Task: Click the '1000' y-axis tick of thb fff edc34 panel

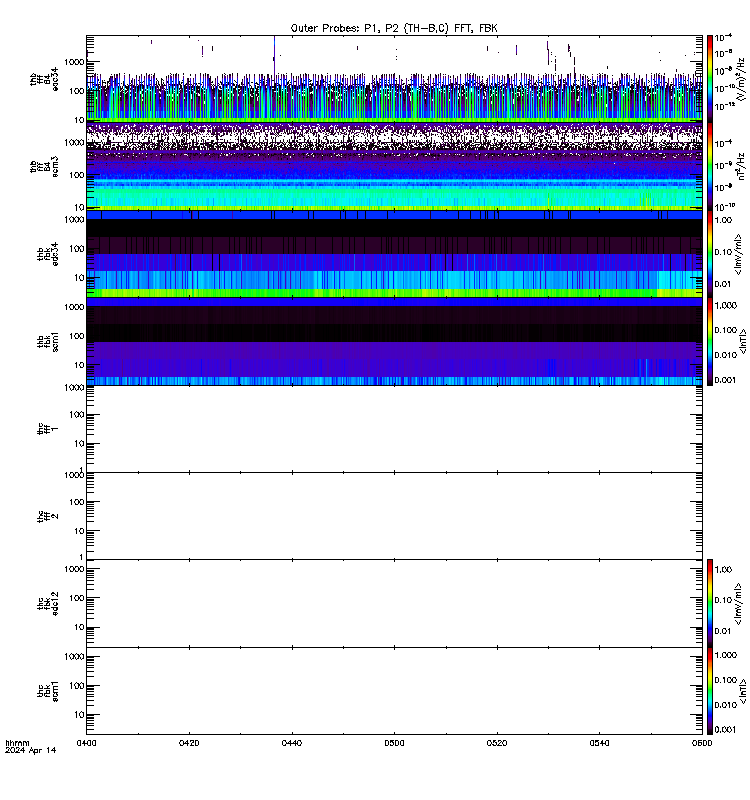Action: click(x=74, y=62)
